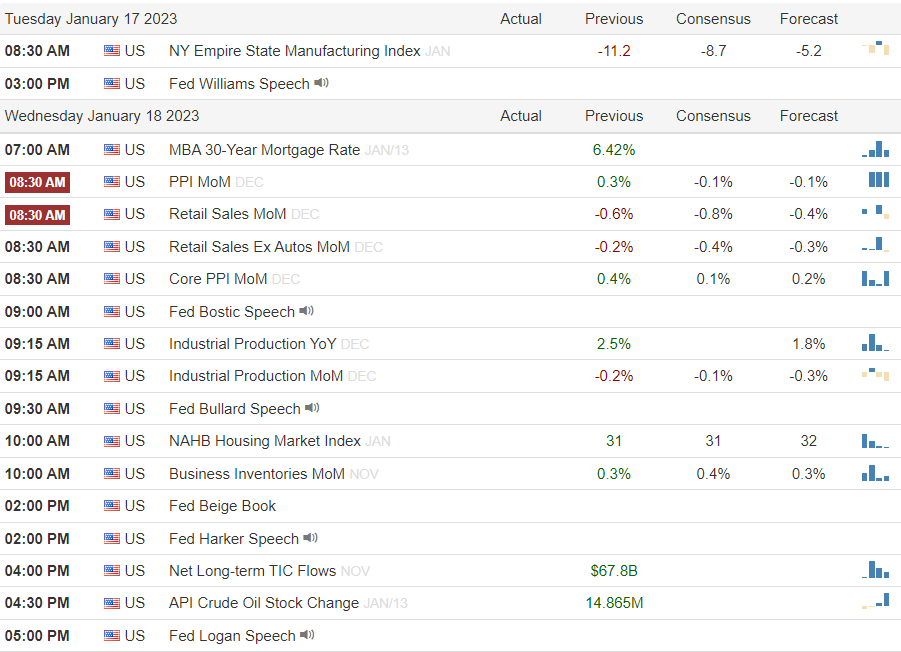Open mini chart for NAHB Housing Market Index
This screenshot has width=901, height=652.
(875, 441)
